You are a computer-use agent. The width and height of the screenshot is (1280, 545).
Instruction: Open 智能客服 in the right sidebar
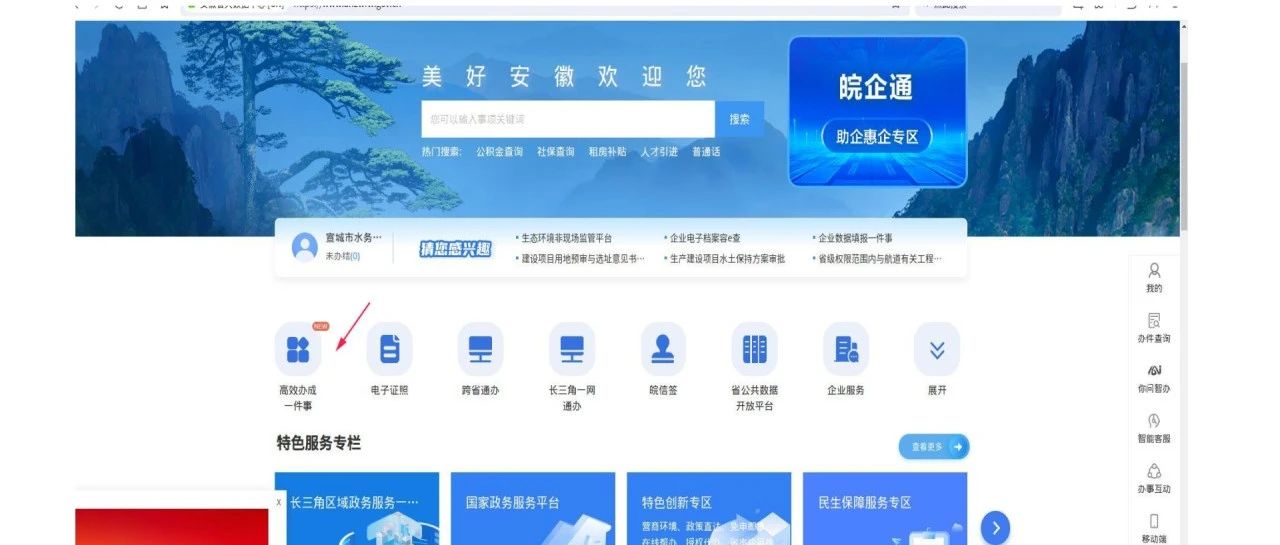[x=1154, y=428]
